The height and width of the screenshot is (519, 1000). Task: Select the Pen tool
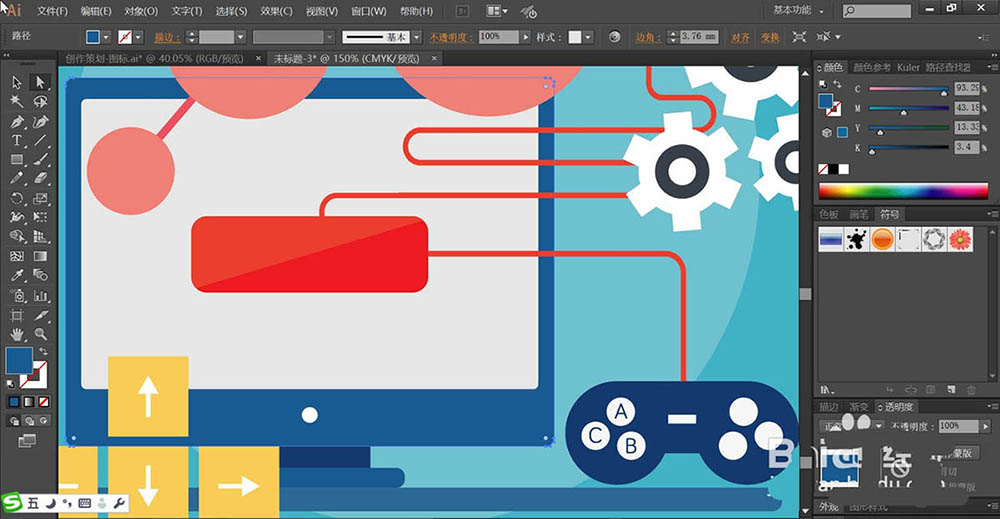[17, 121]
